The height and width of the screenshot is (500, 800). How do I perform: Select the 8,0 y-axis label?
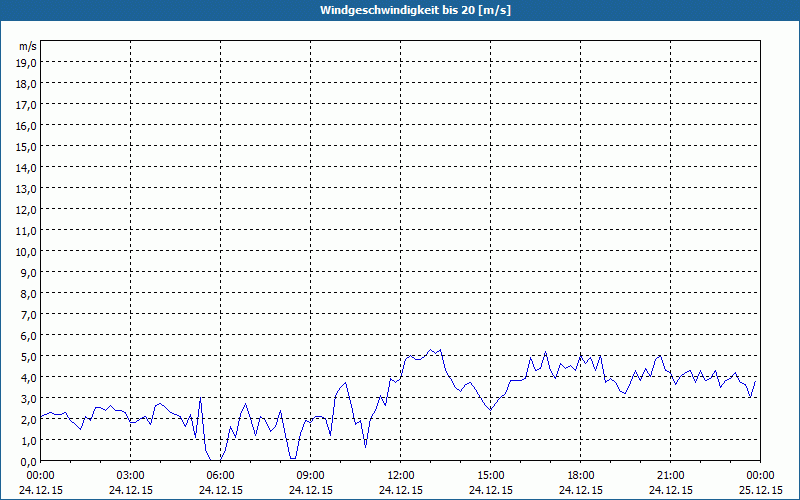point(29,294)
